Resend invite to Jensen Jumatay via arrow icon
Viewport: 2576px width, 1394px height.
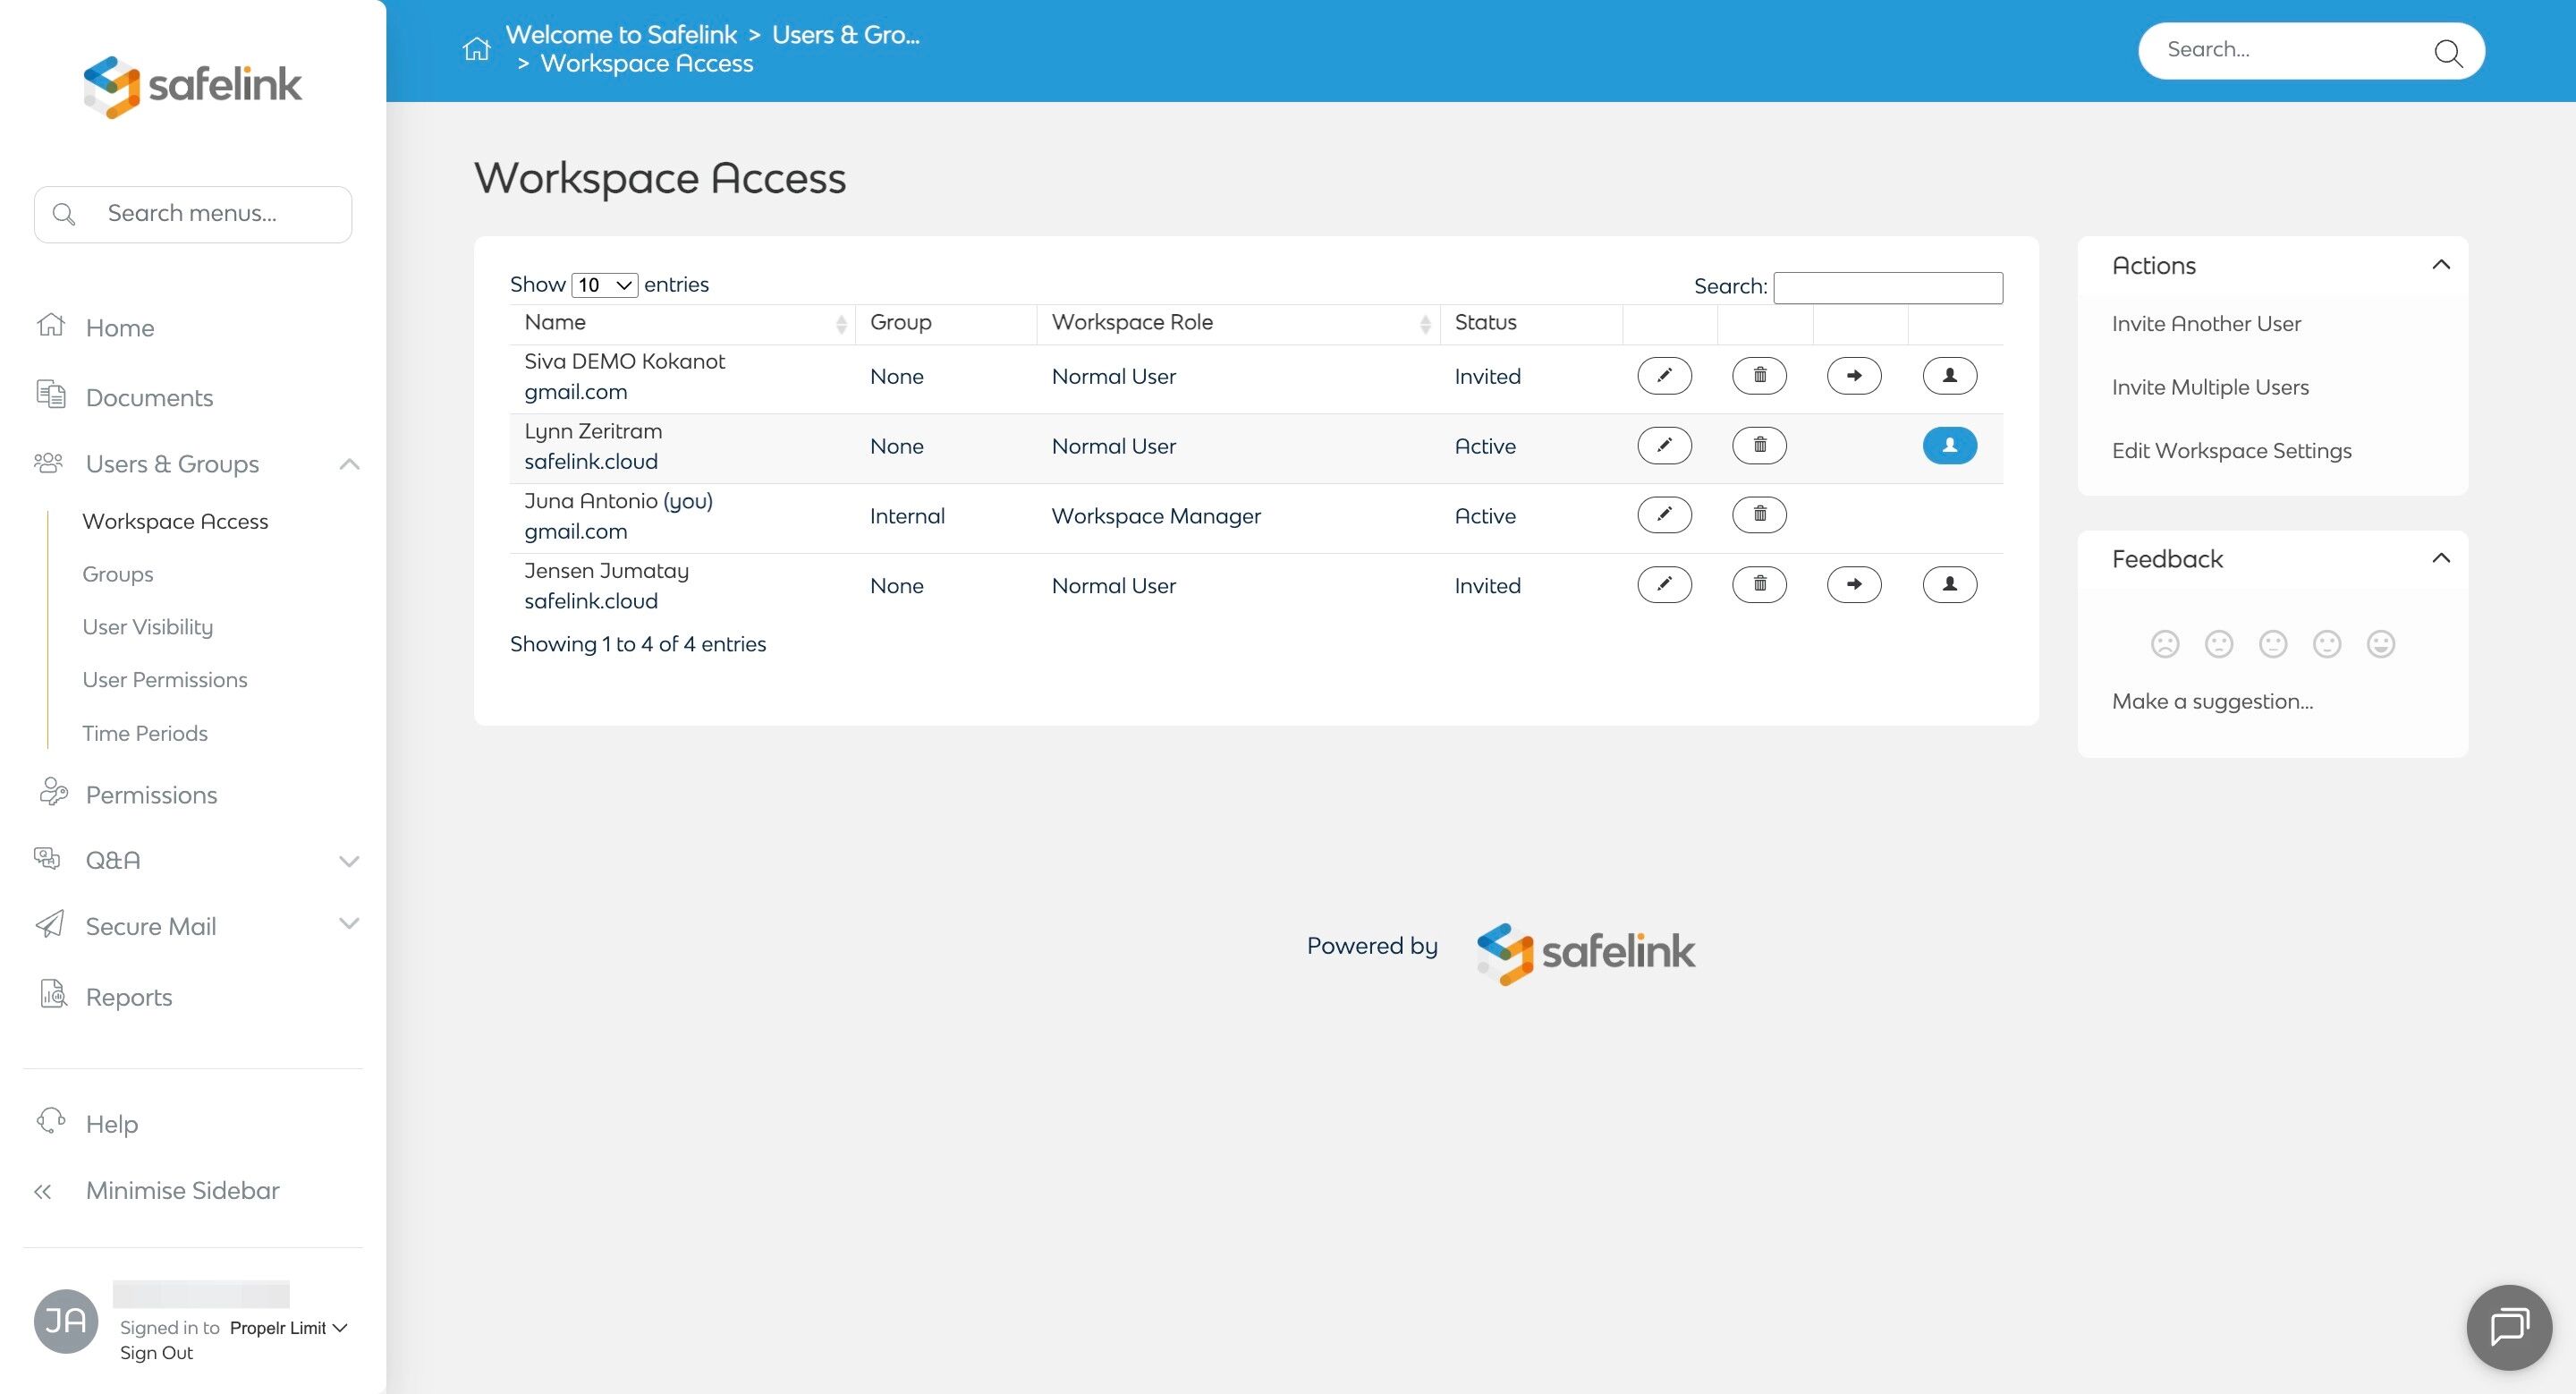[1854, 585]
